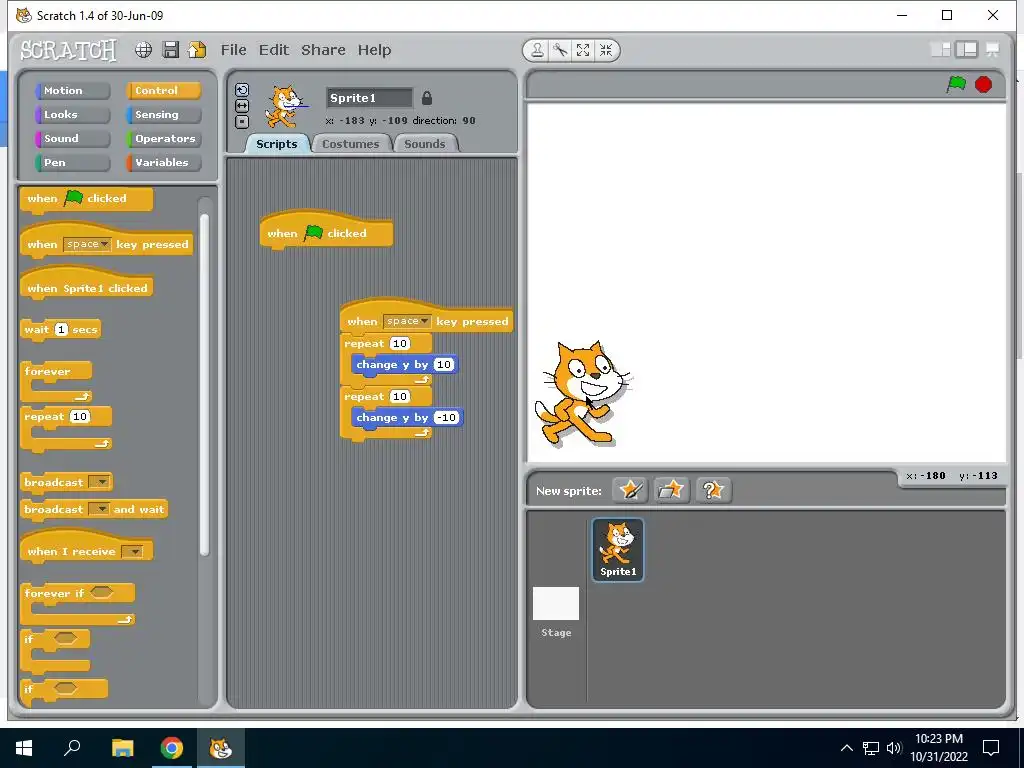This screenshot has height=768, width=1024.
Task: Open the Looks block category
Action: [x=72, y=115]
